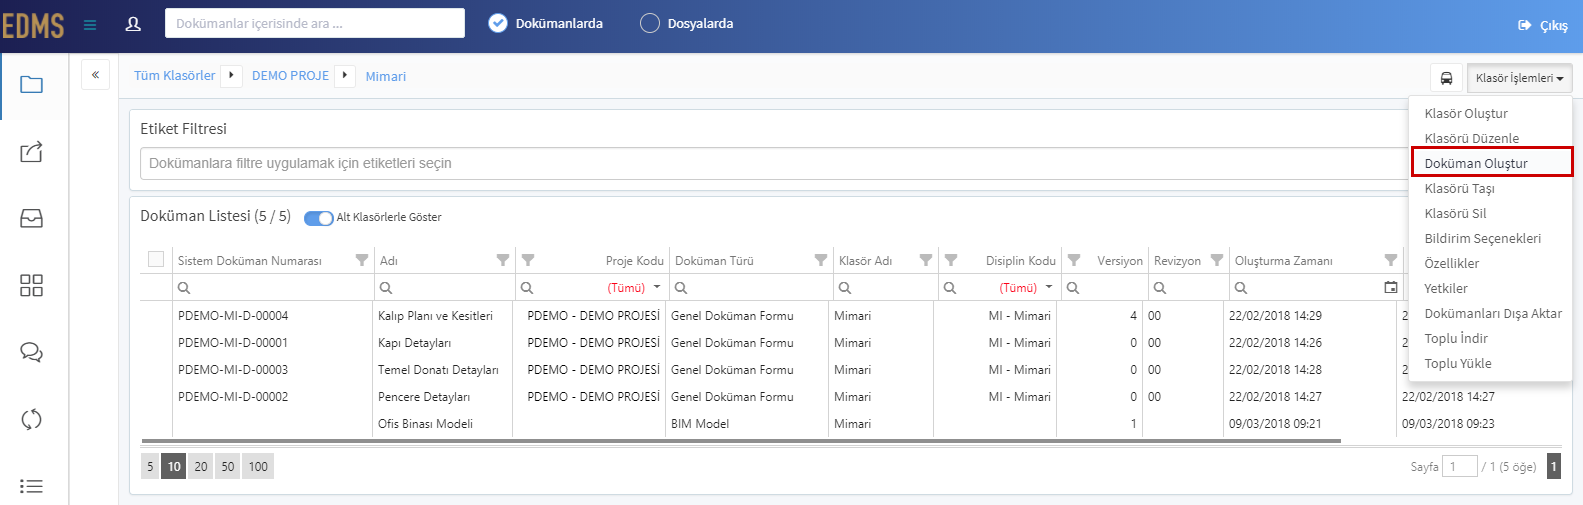
Task: Open Klasör İşlemleri dropdown
Action: point(1519,78)
